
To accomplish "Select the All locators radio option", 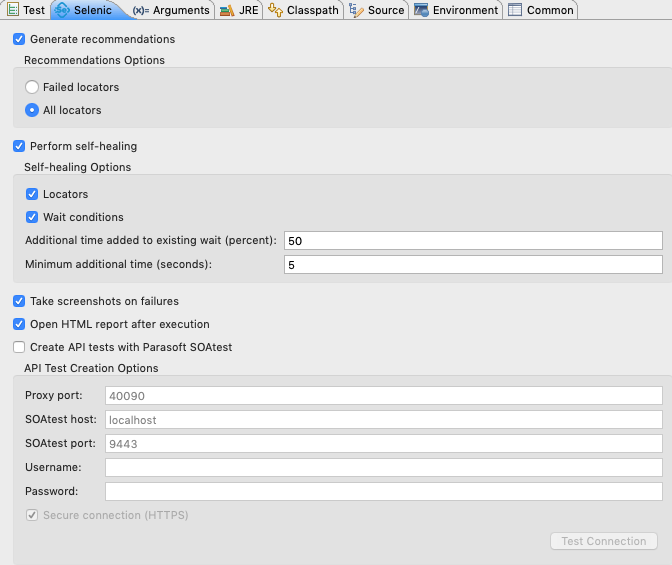I will click(32, 110).
